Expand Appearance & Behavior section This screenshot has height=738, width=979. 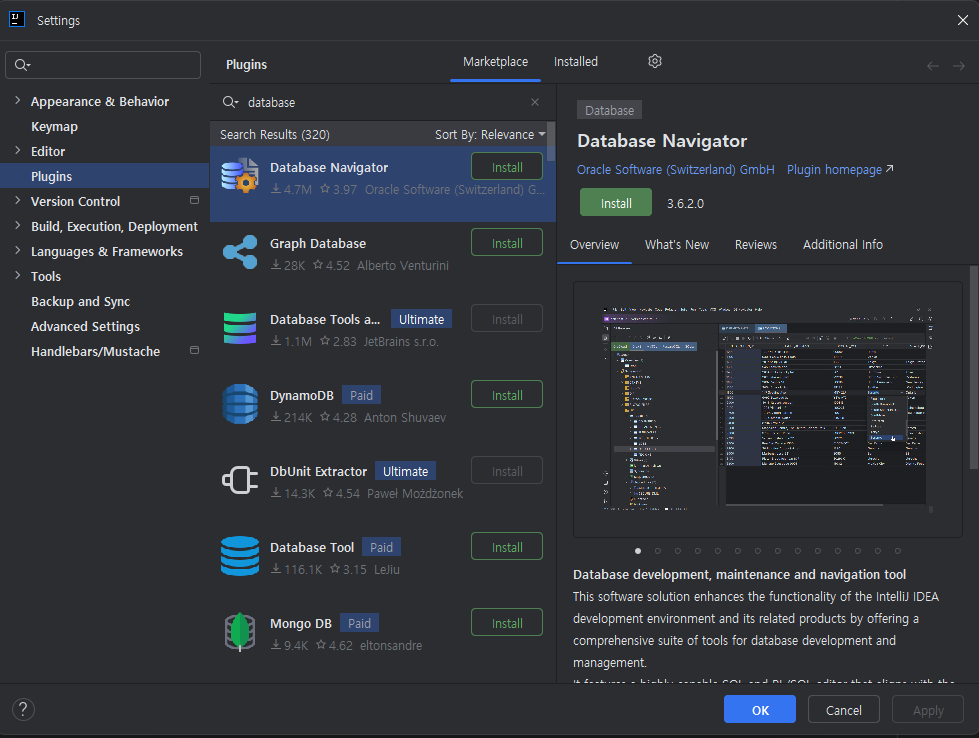pos(17,101)
